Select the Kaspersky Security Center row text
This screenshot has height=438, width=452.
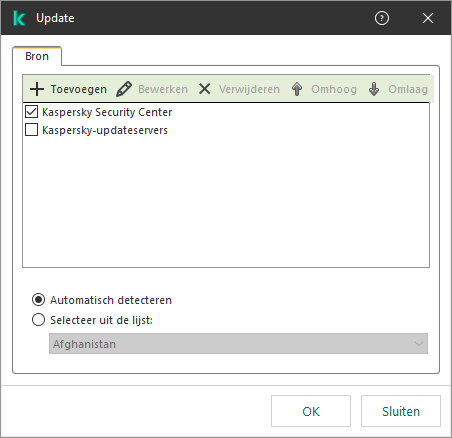(107, 112)
